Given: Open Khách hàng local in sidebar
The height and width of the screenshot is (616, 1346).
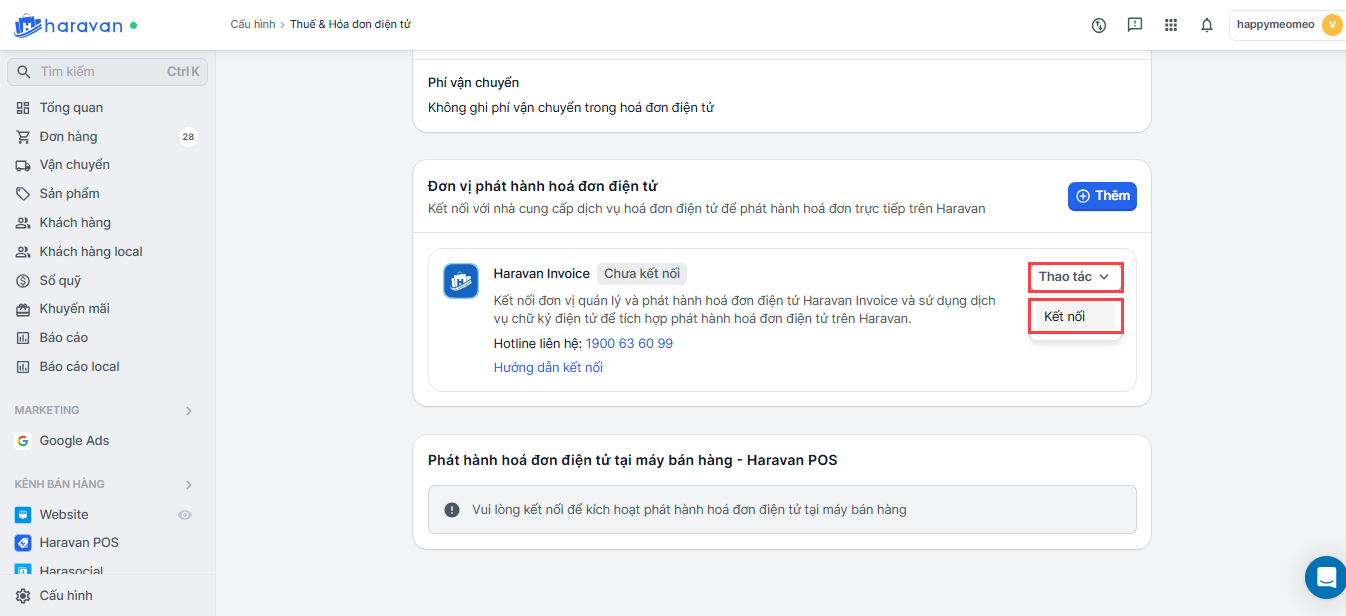Looking at the screenshot, I should click(91, 252).
